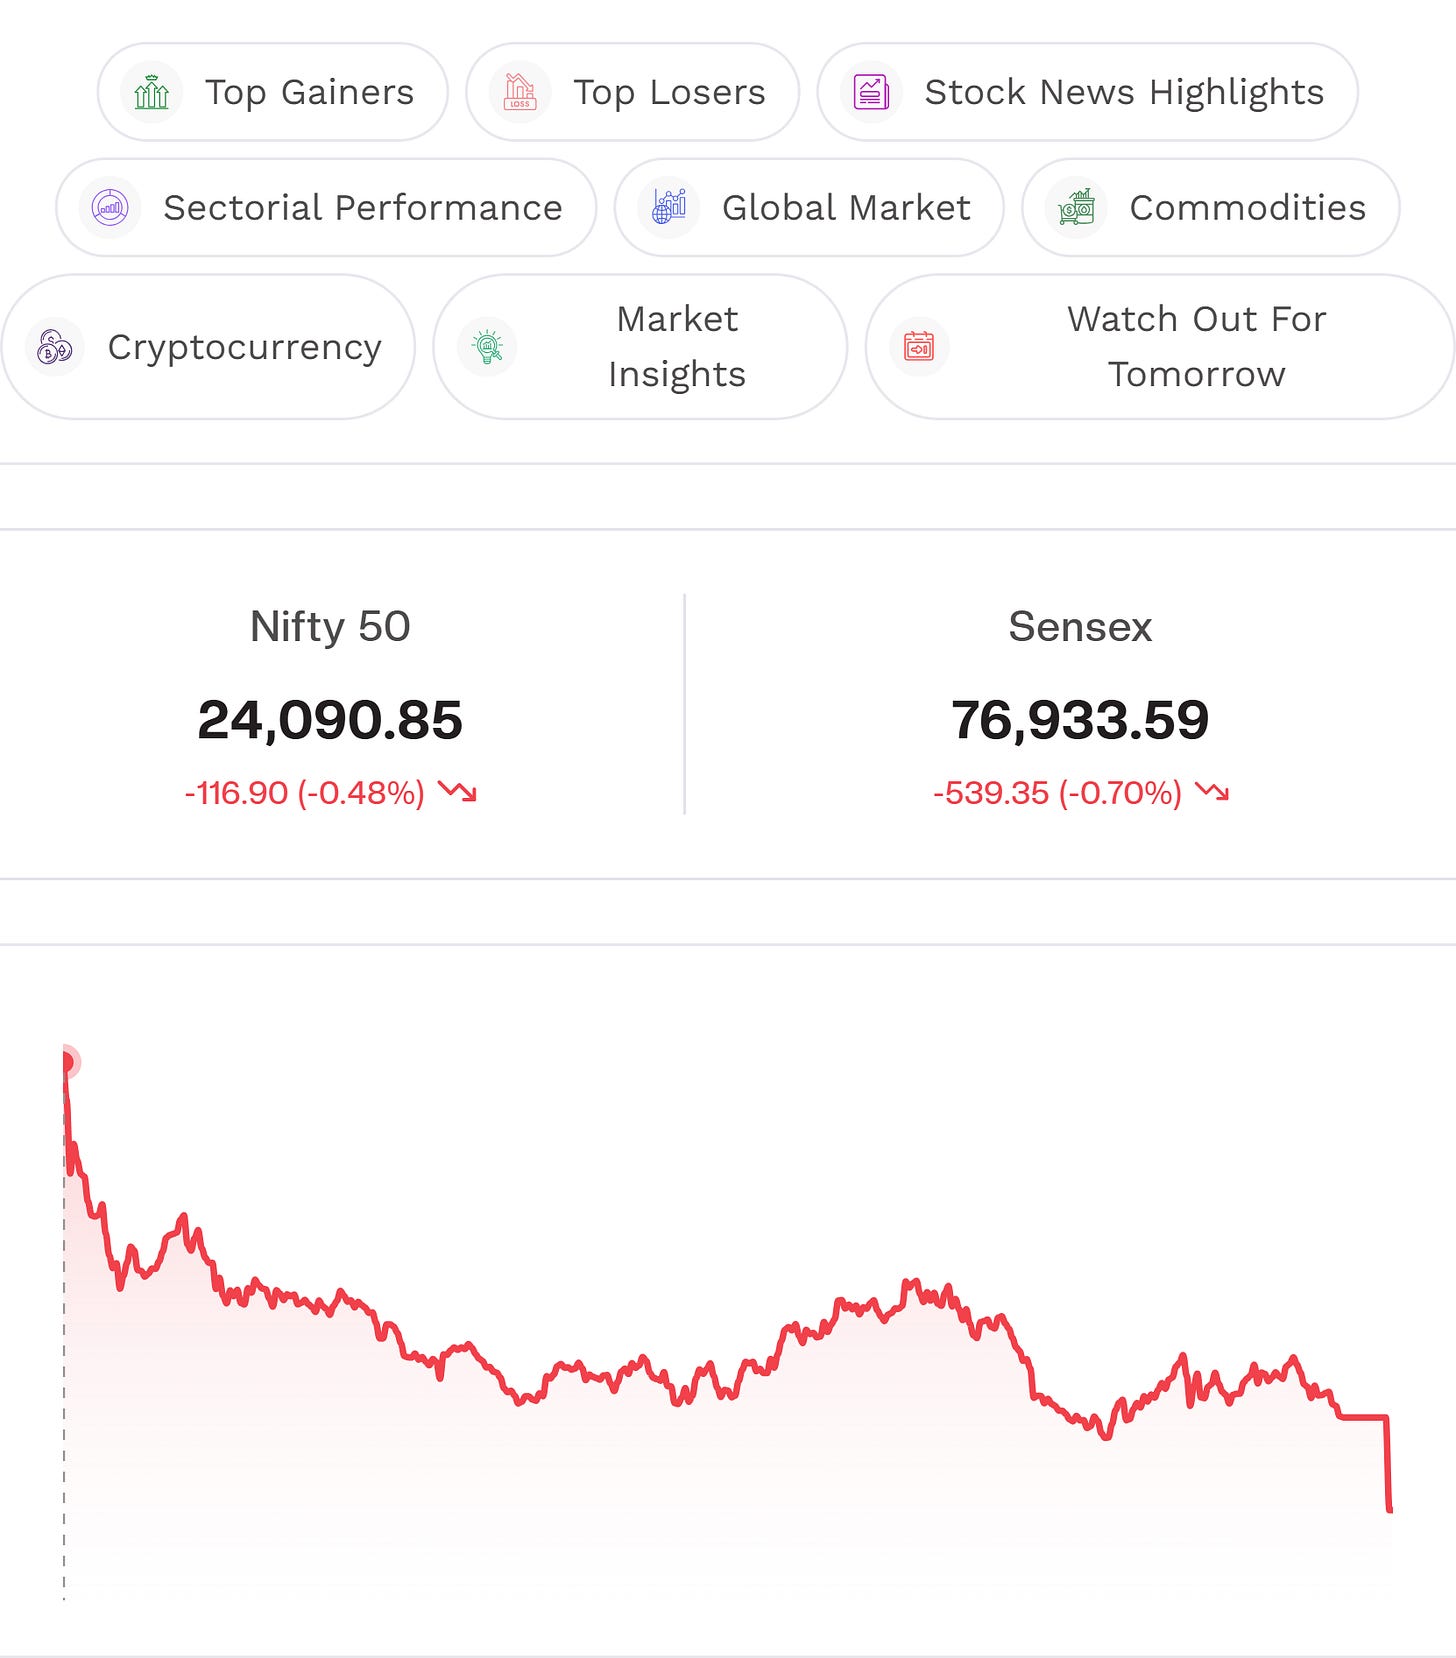Click the Top Losers loss icon
This screenshot has width=1456, height=1658.
(520, 92)
